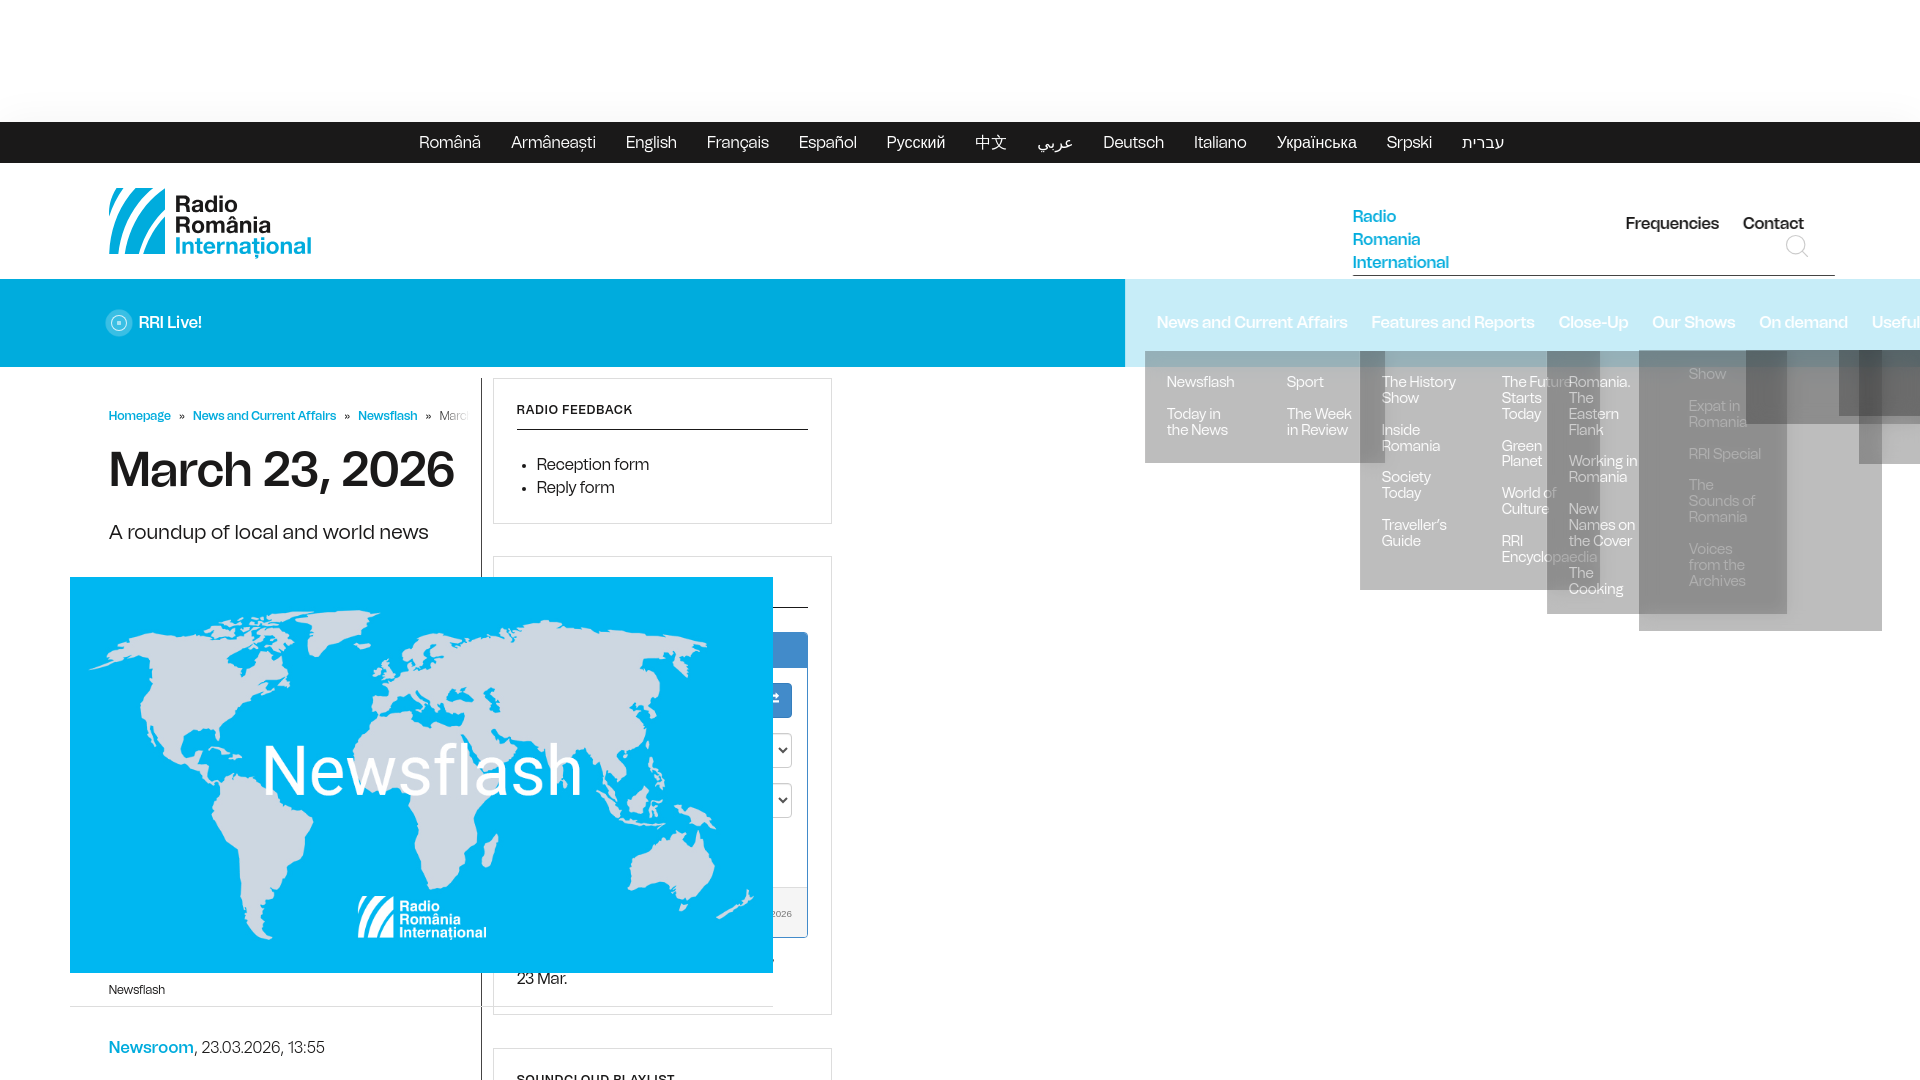Open News and Current Affairs menu
1920x1080 pixels.
(x=1252, y=322)
